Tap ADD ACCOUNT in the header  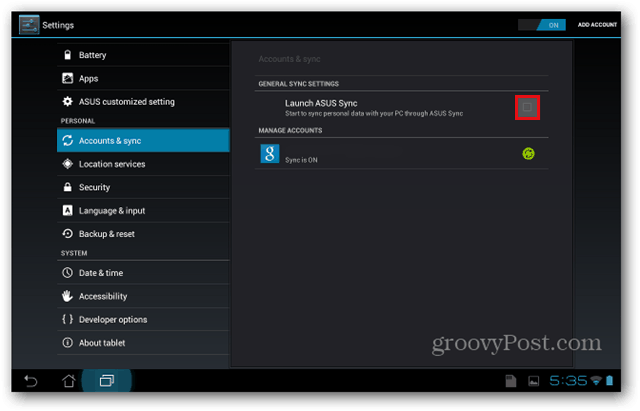coord(597,25)
